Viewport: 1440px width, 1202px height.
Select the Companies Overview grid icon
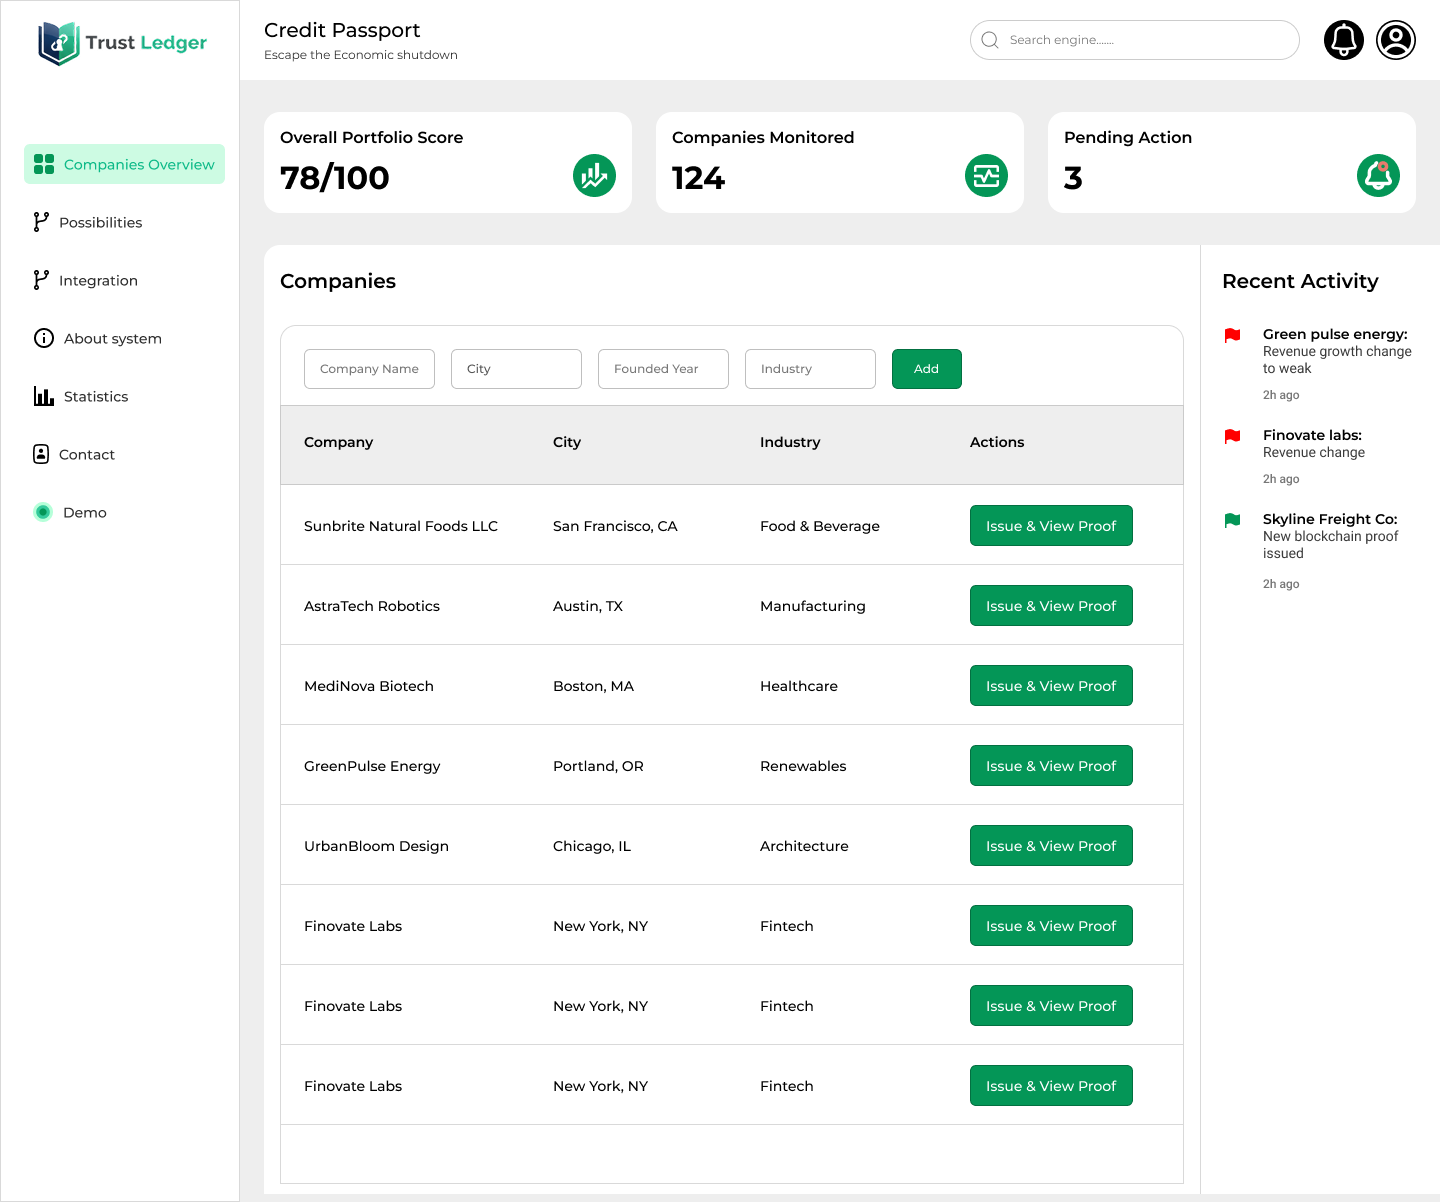coord(44,164)
